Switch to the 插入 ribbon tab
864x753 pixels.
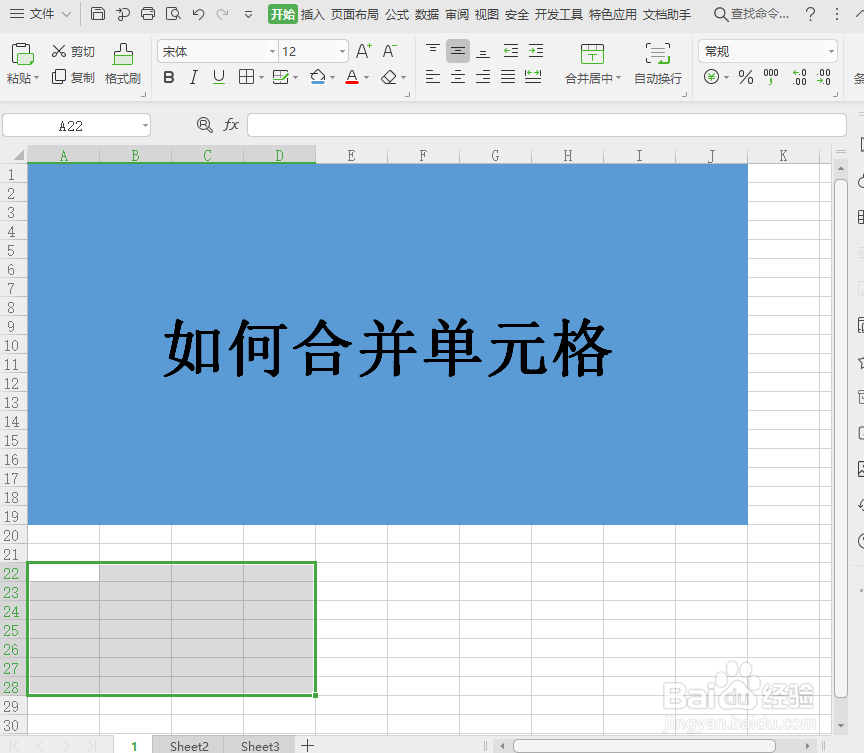pyautogui.click(x=311, y=14)
